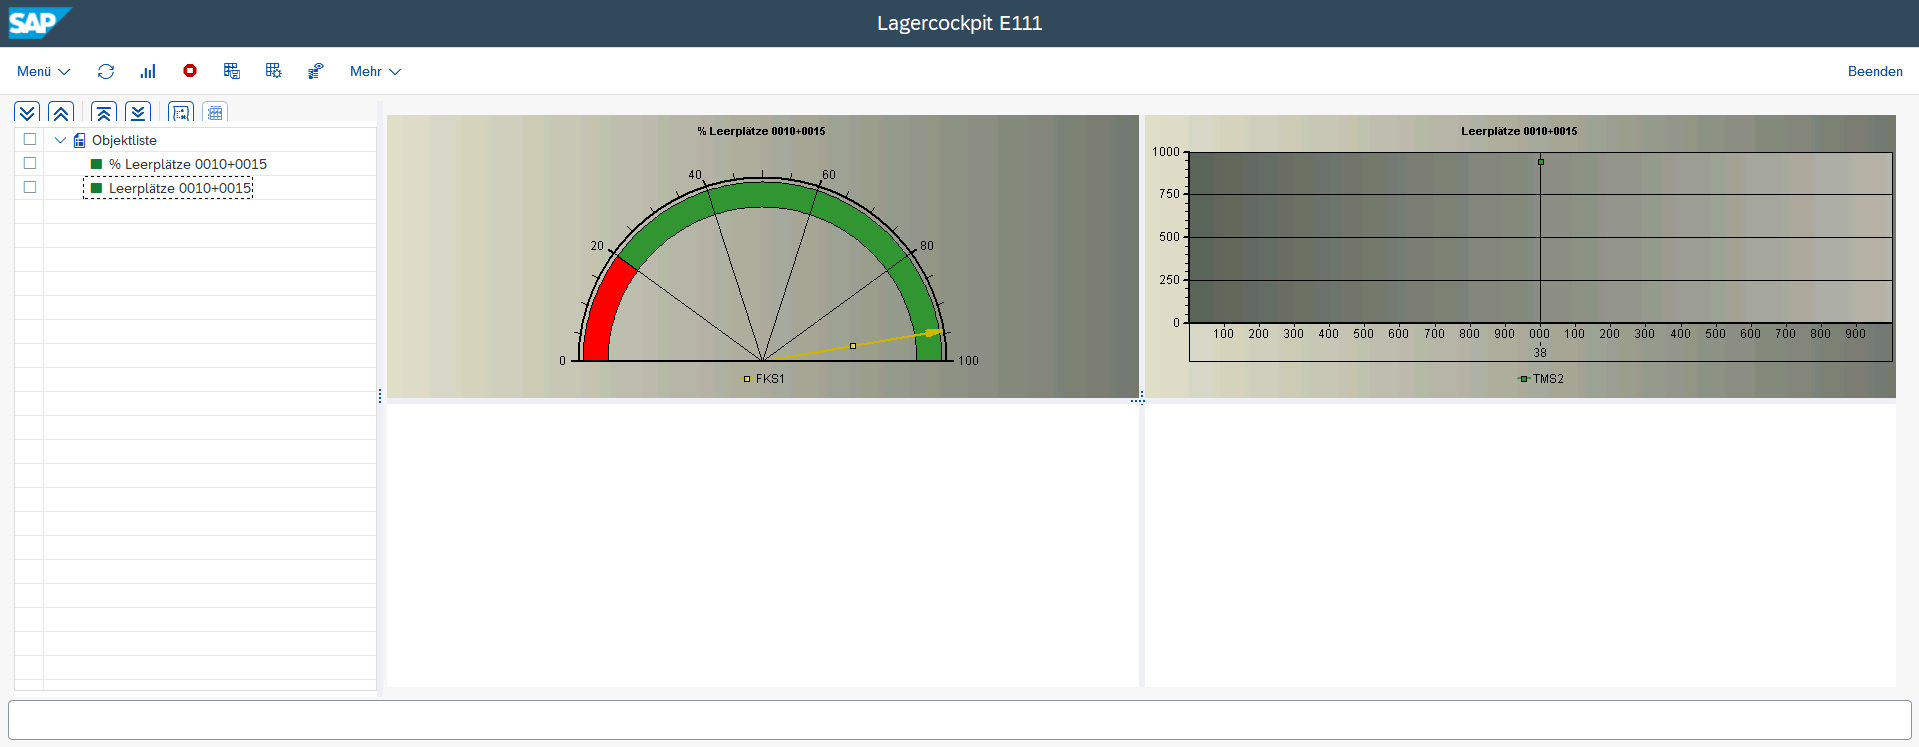Viewport: 1919px width, 747px height.
Task: Click the SAP logo
Action: coord(40,22)
